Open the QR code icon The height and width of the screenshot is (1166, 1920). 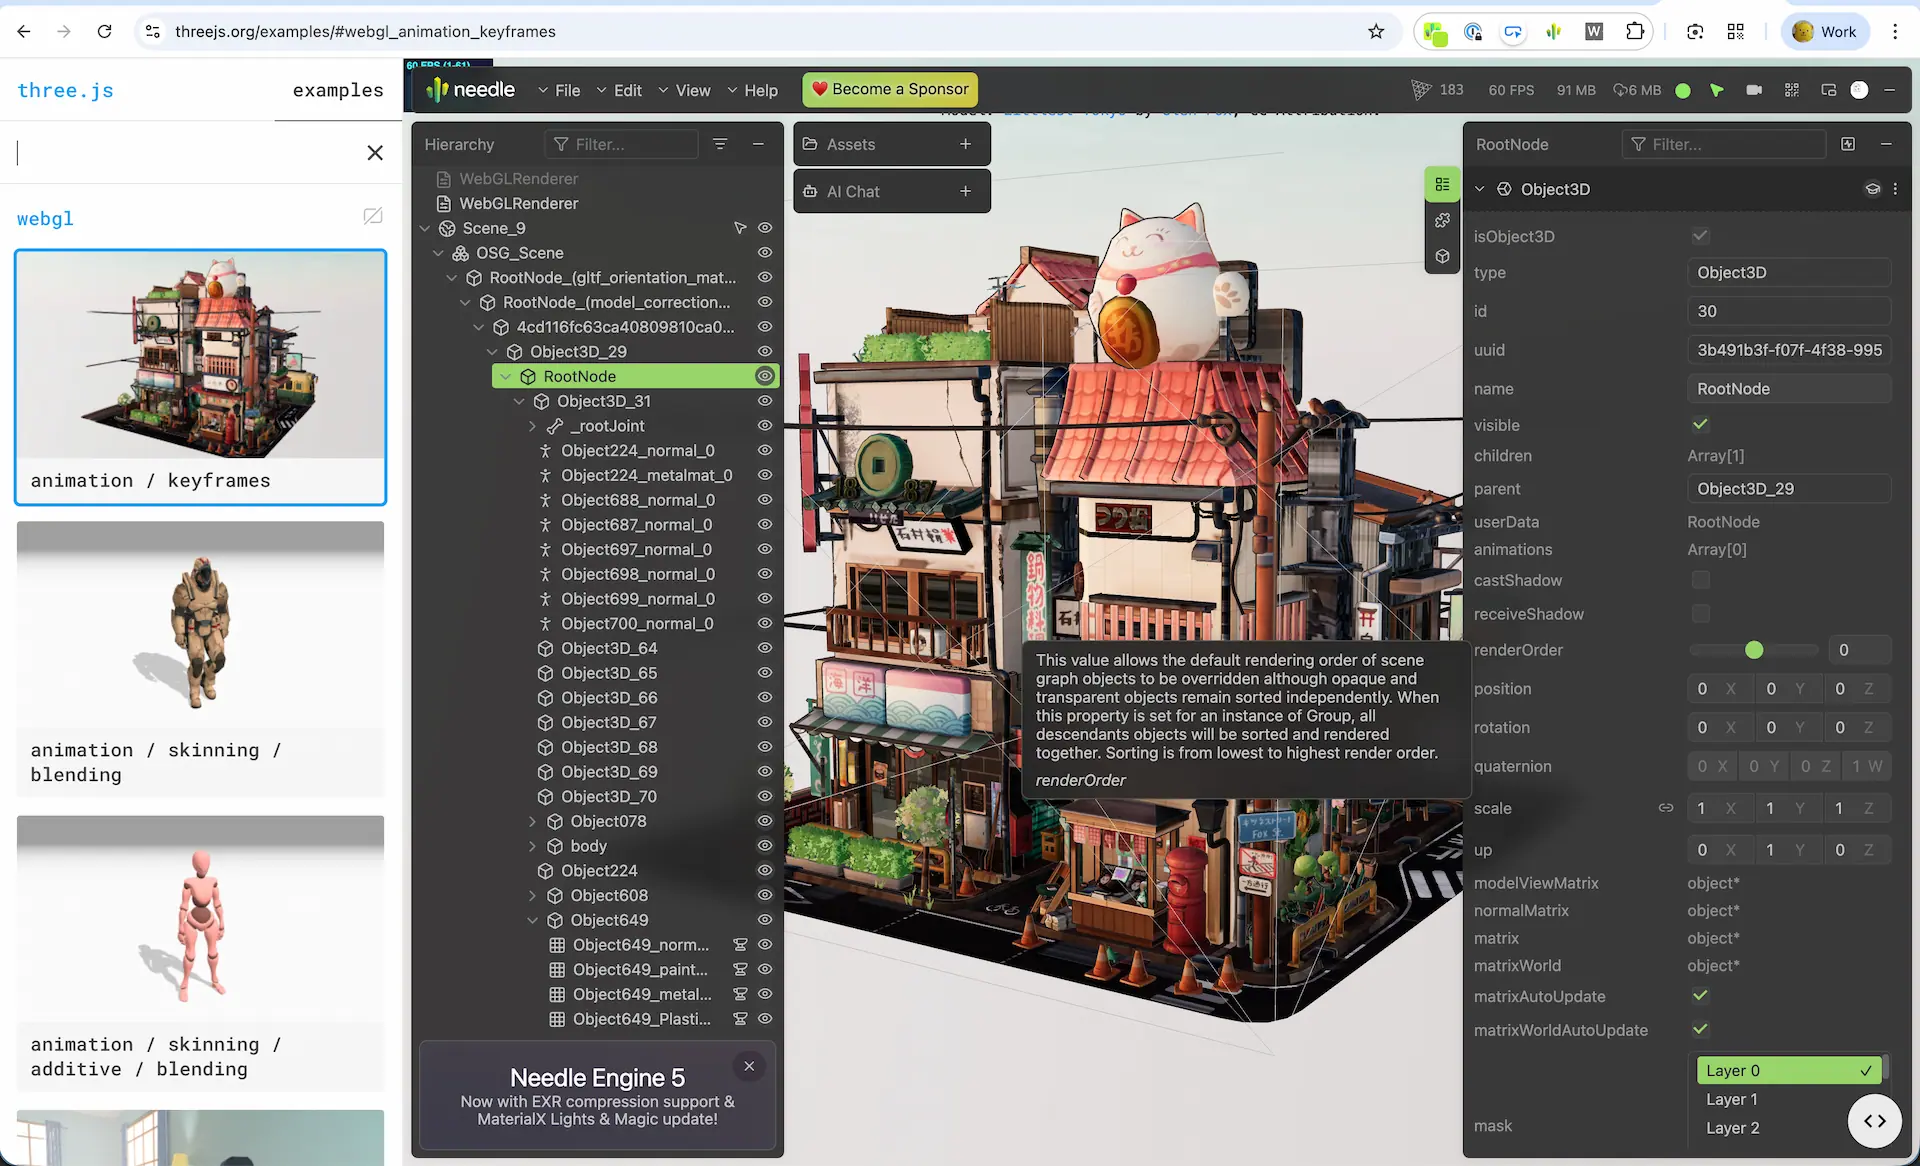pyautogui.click(x=1792, y=90)
